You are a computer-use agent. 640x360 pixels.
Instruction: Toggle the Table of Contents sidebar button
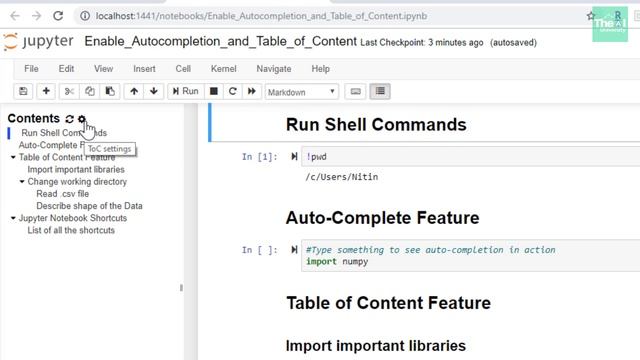click(x=380, y=91)
